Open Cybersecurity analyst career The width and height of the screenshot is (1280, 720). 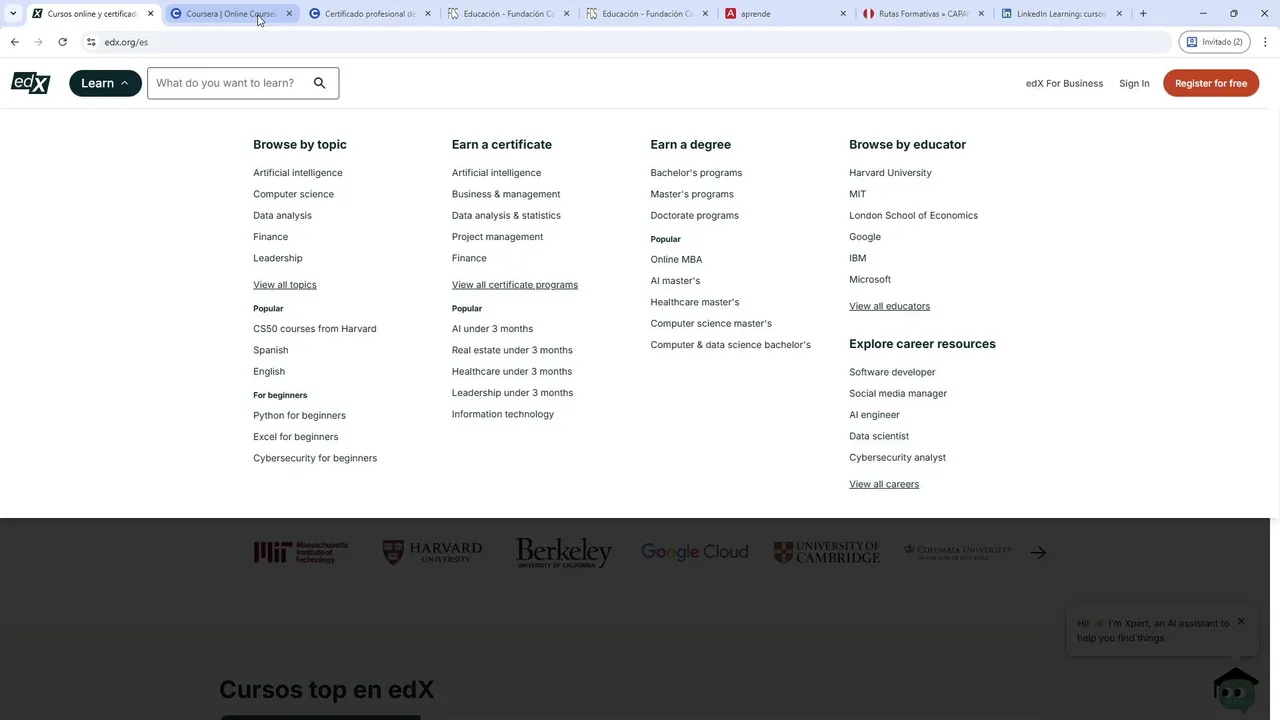point(897,457)
